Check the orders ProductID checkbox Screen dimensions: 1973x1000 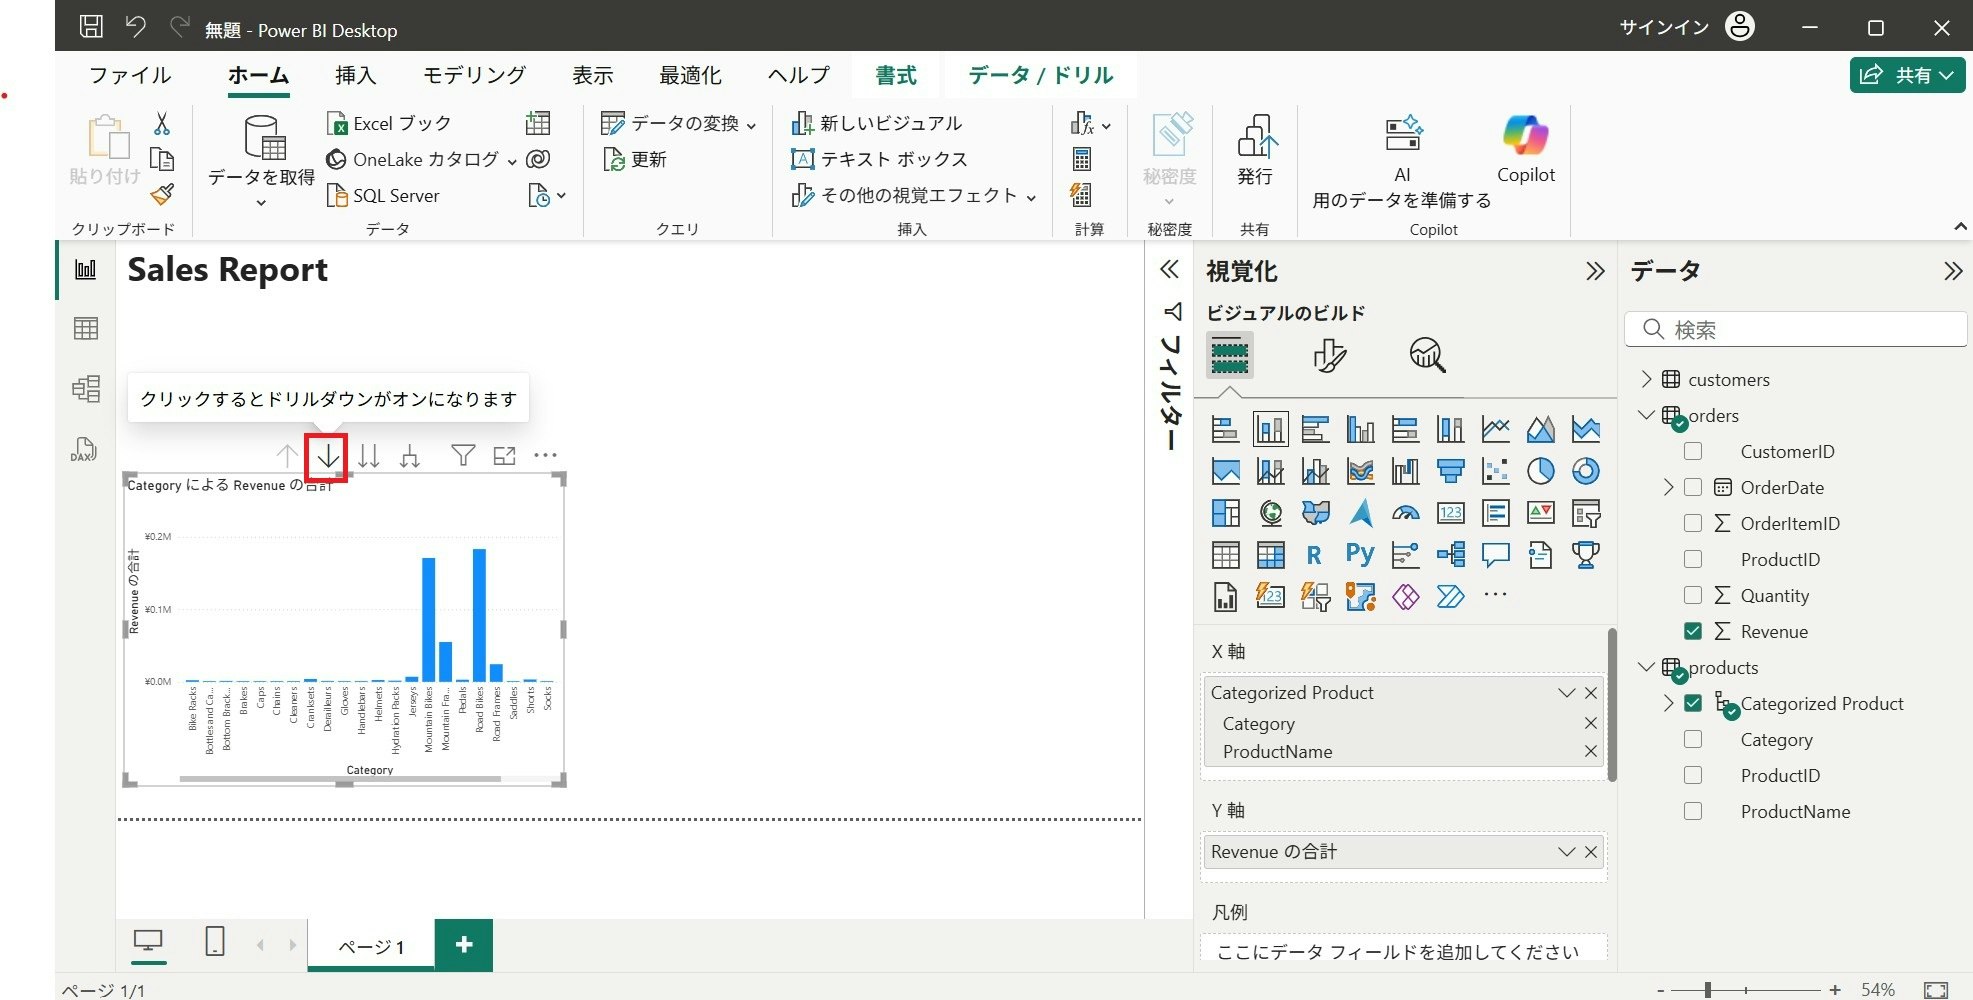click(1693, 559)
